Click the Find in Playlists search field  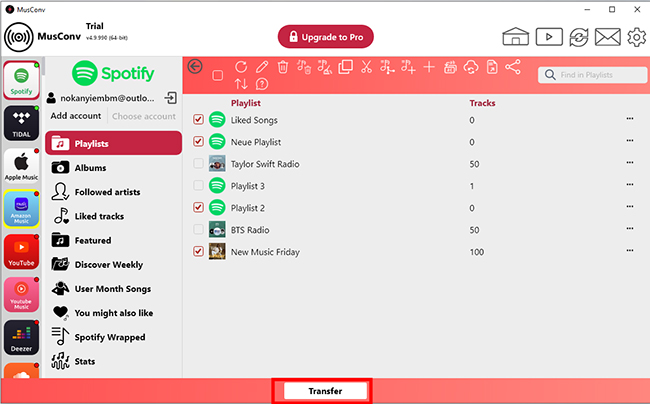click(x=592, y=75)
